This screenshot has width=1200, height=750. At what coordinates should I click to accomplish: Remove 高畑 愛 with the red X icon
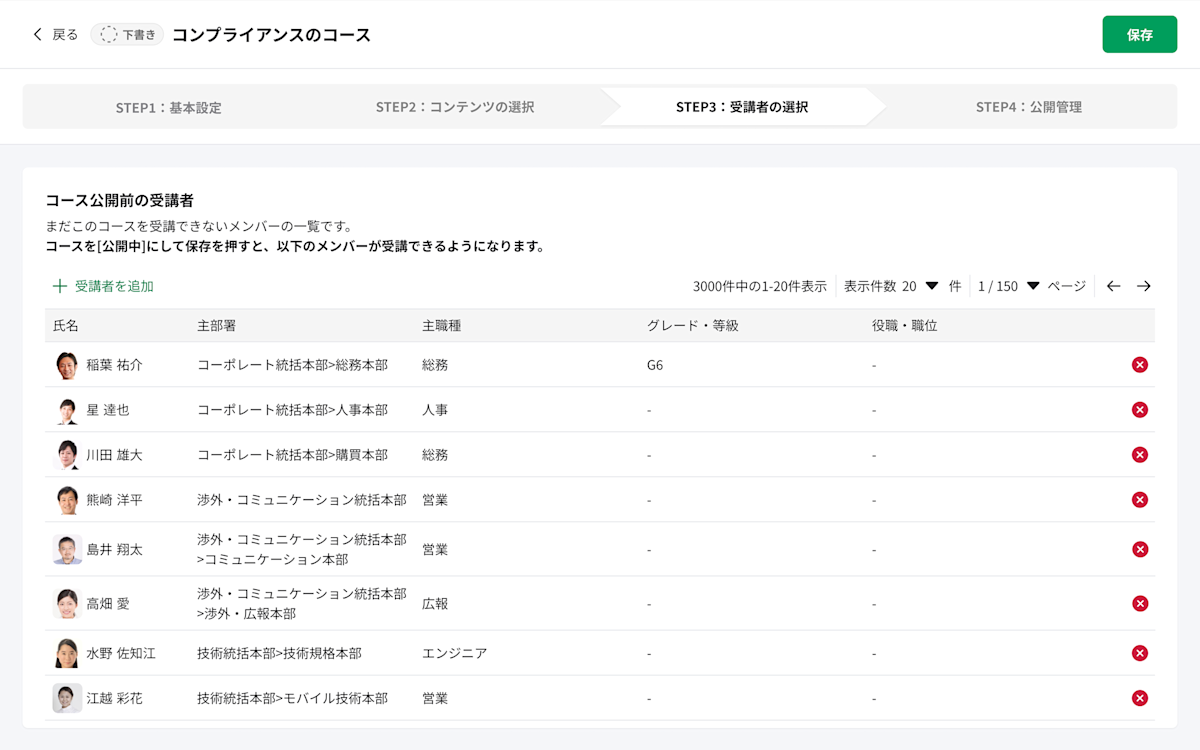click(1139, 603)
